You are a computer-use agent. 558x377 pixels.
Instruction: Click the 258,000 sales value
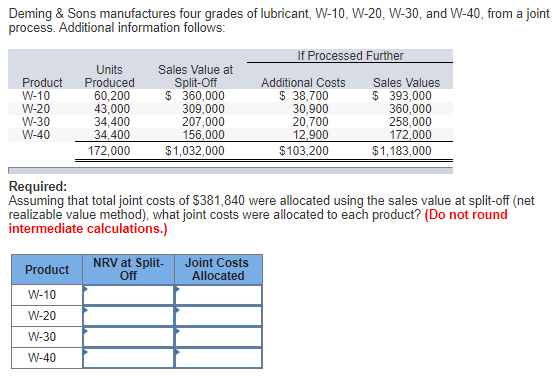(x=410, y=122)
